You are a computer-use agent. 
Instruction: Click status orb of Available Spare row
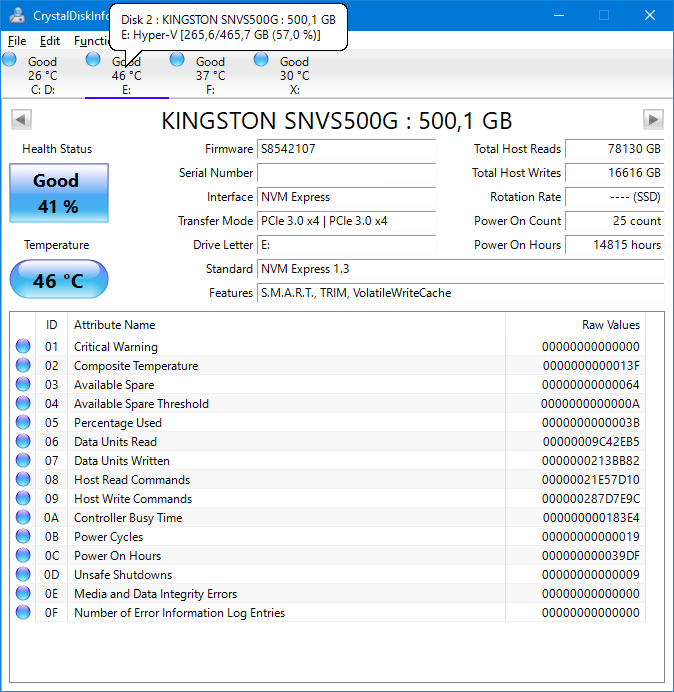[x=23, y=384]
